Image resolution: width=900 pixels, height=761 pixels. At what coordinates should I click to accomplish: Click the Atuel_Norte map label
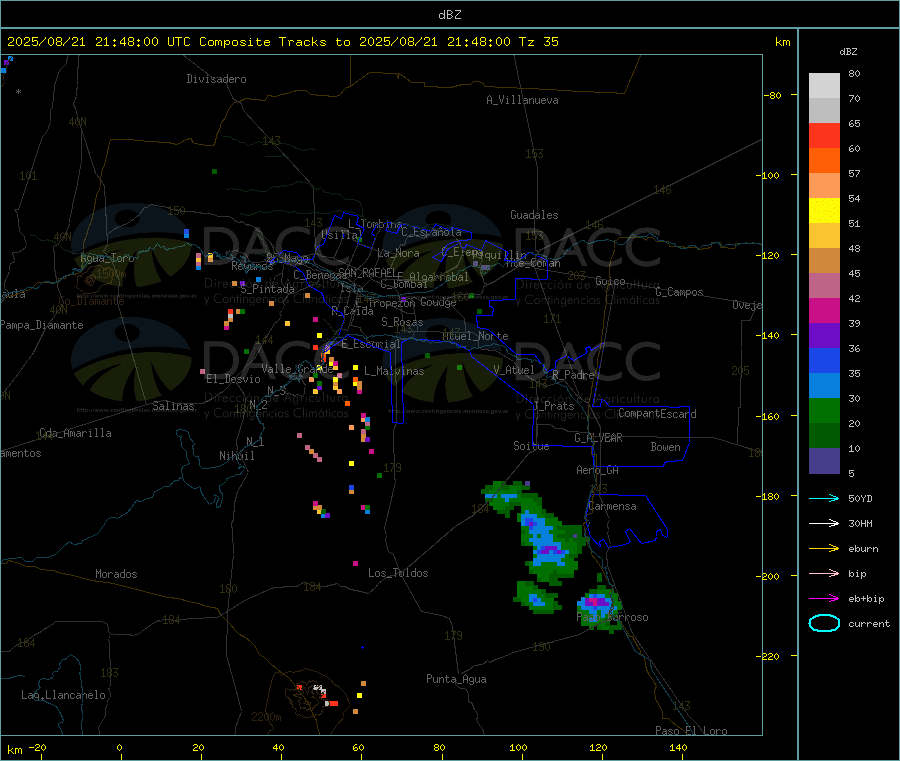[475, 336]
